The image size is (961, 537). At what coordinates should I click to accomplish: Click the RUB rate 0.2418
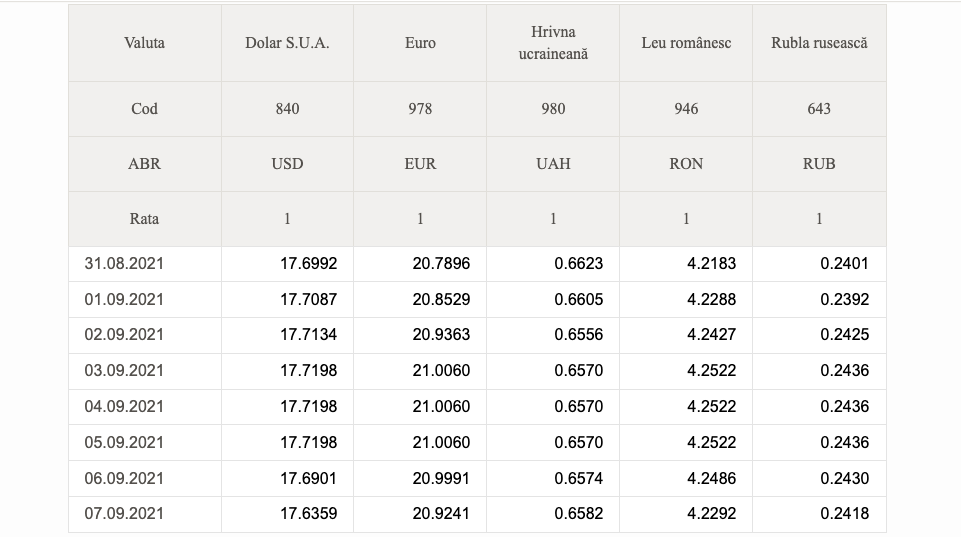[845, 514]
